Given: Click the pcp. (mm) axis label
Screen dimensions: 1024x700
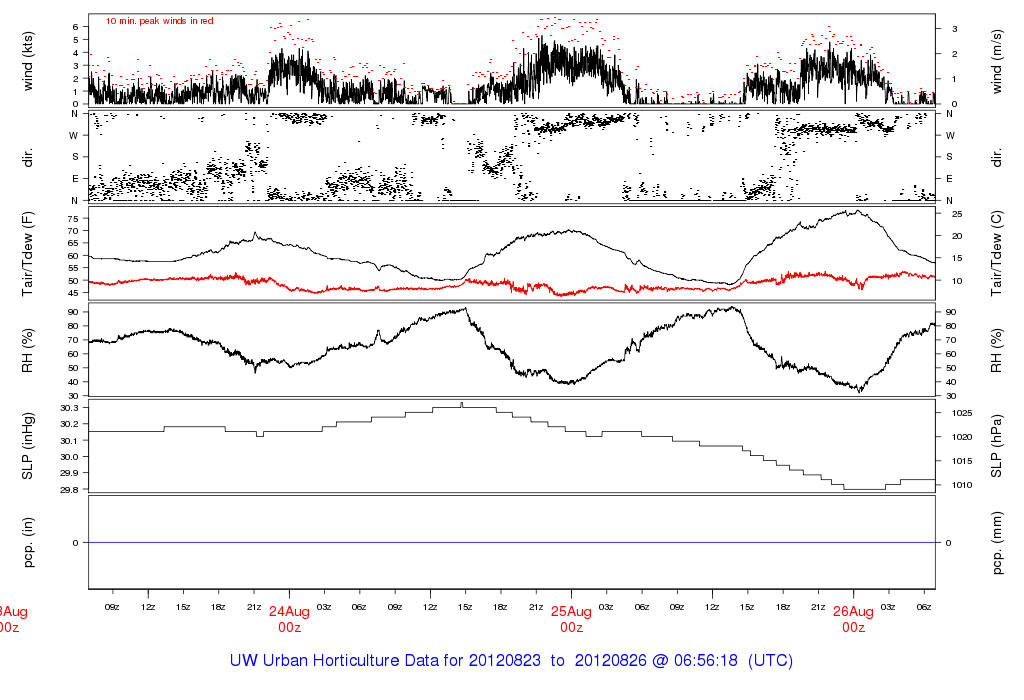Looking at the screenshot, I should pos(997,542).
